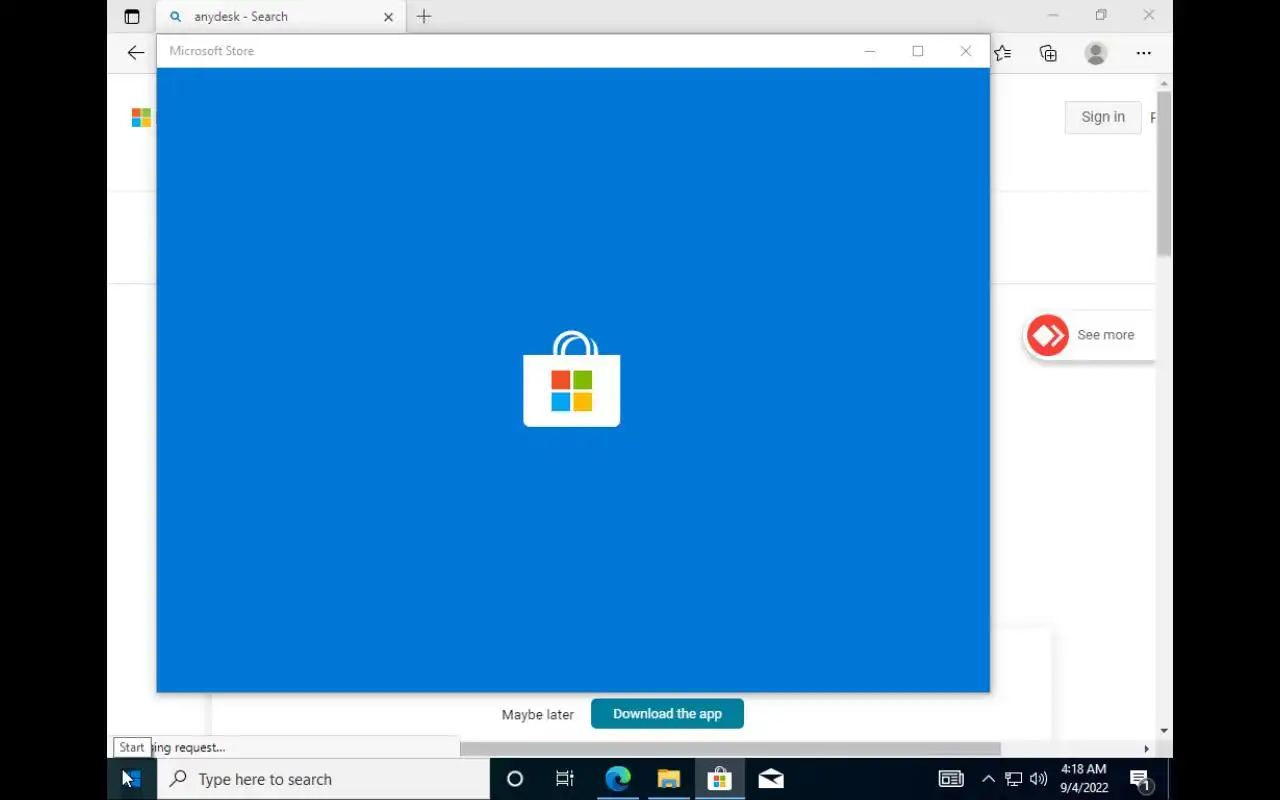Open the network status tray icon
Viewport: 1280px width, 800px height.
1014,779
